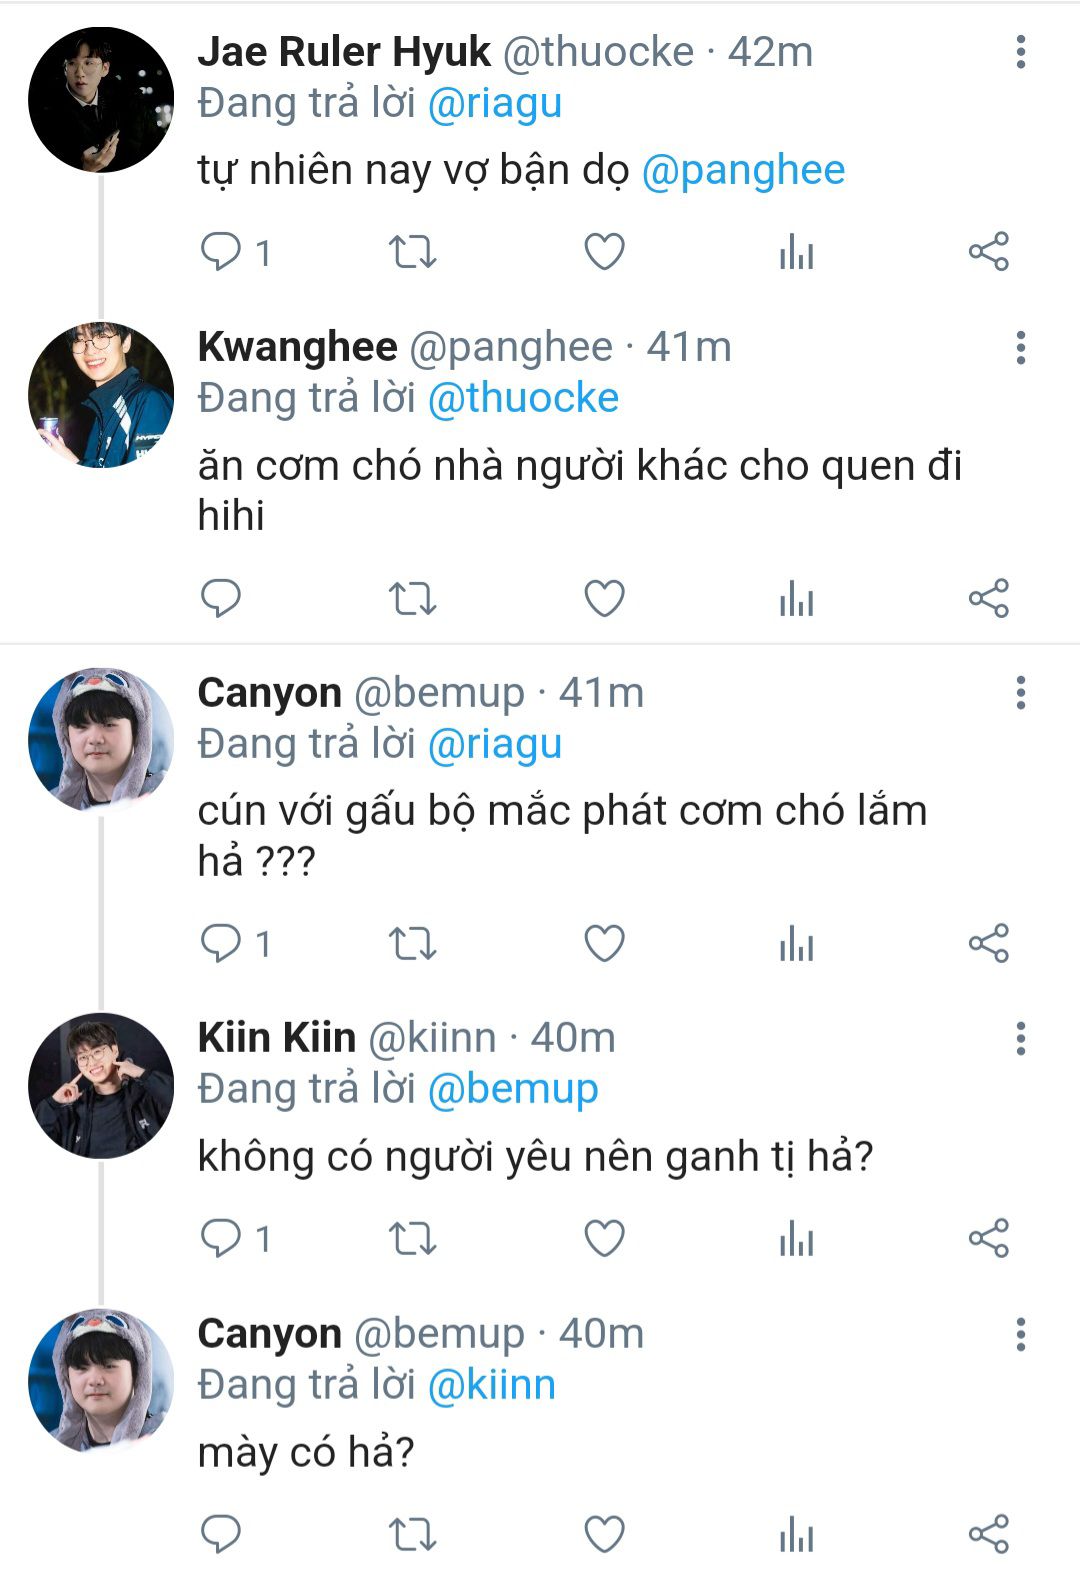1080x1578 pixels.
Task: Open the @kiinn link in Canyon's reply
Action: (491, 1385)
